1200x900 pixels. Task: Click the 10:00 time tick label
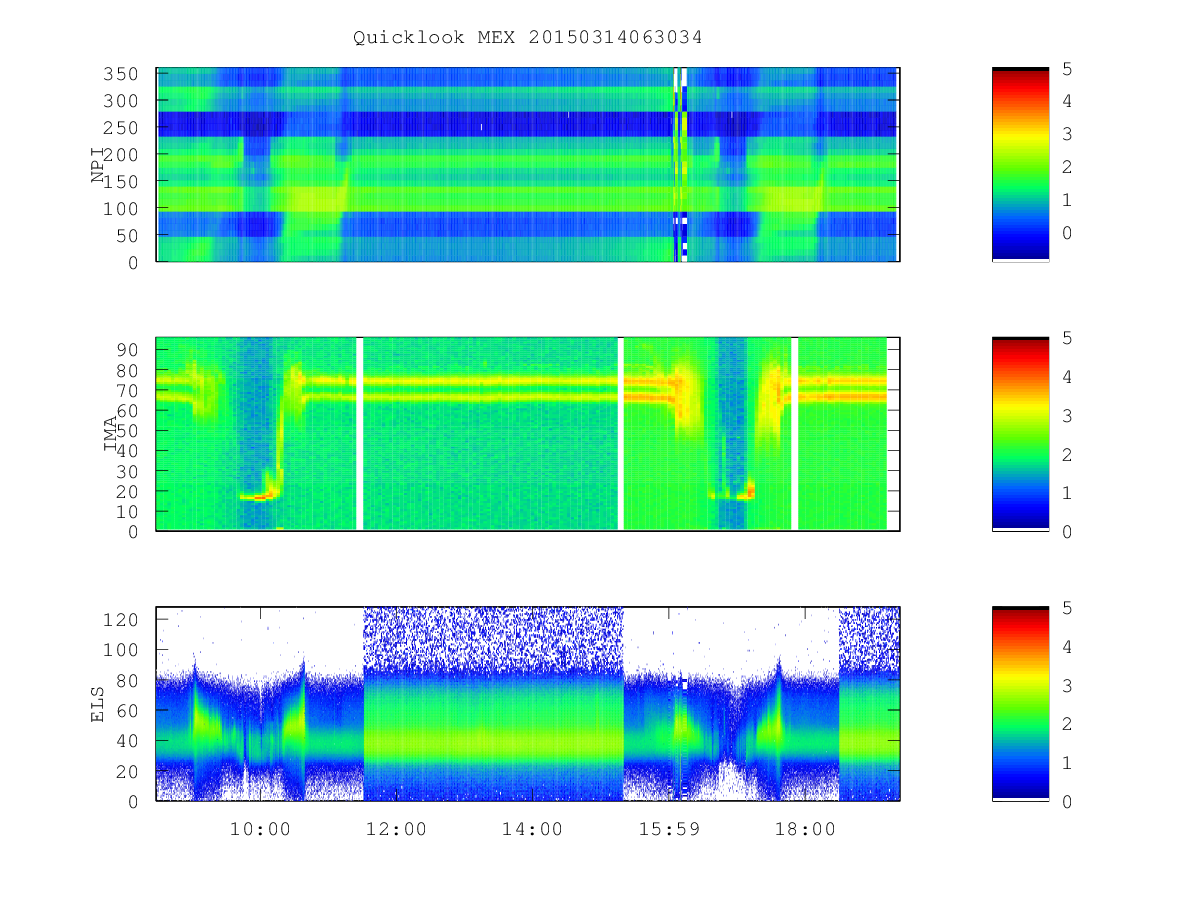point(260,829)
